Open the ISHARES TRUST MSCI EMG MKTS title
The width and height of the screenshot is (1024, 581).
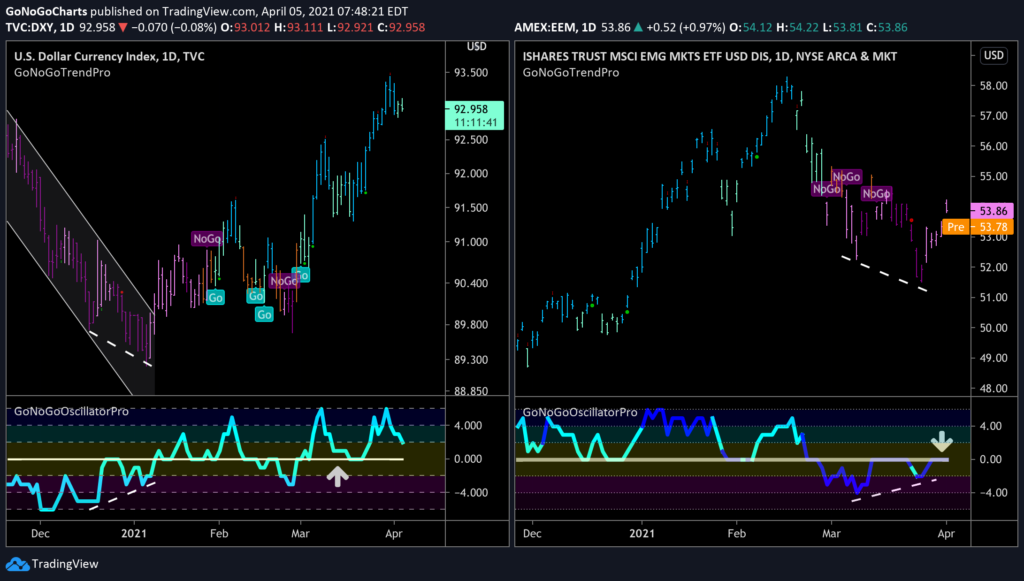(x=709, y=56)
